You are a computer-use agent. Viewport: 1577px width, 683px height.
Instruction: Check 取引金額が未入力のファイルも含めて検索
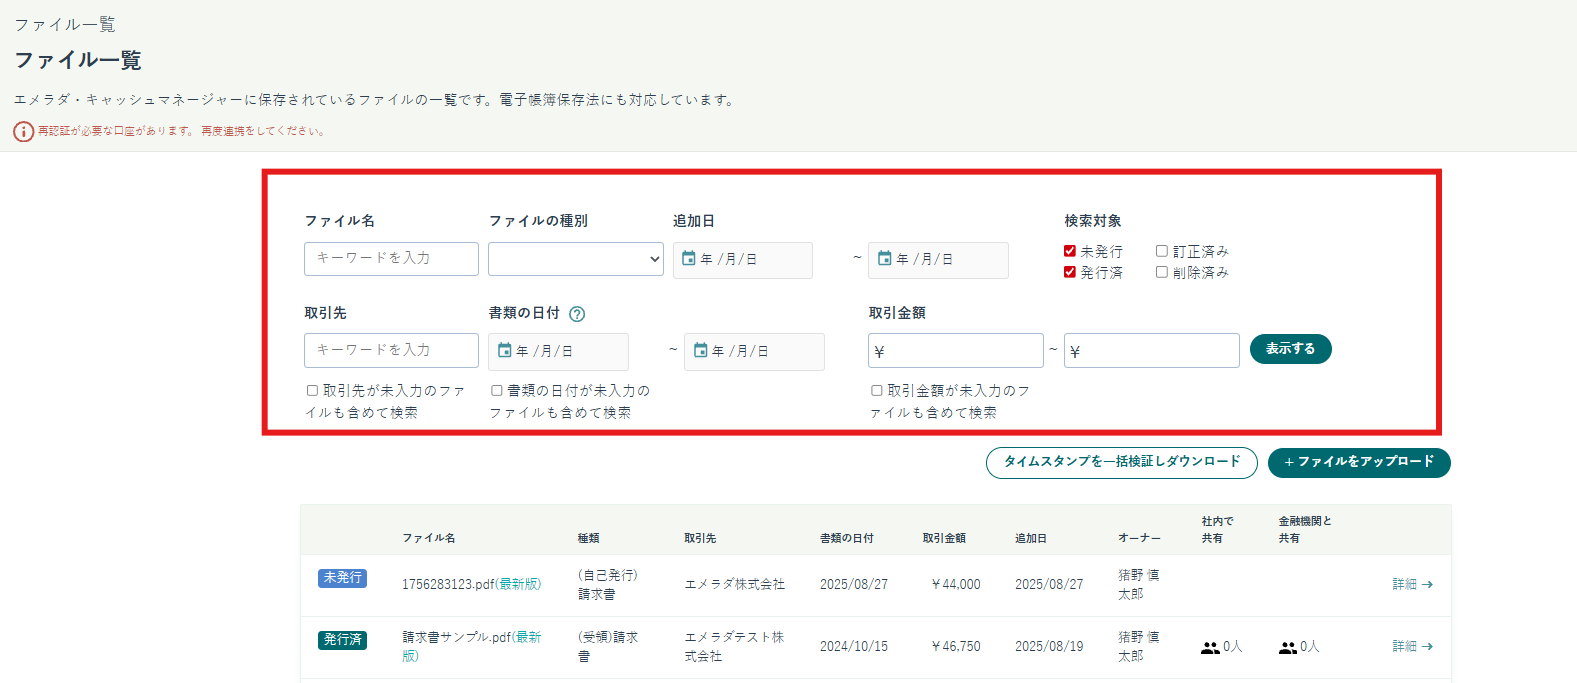click(877, 391)
